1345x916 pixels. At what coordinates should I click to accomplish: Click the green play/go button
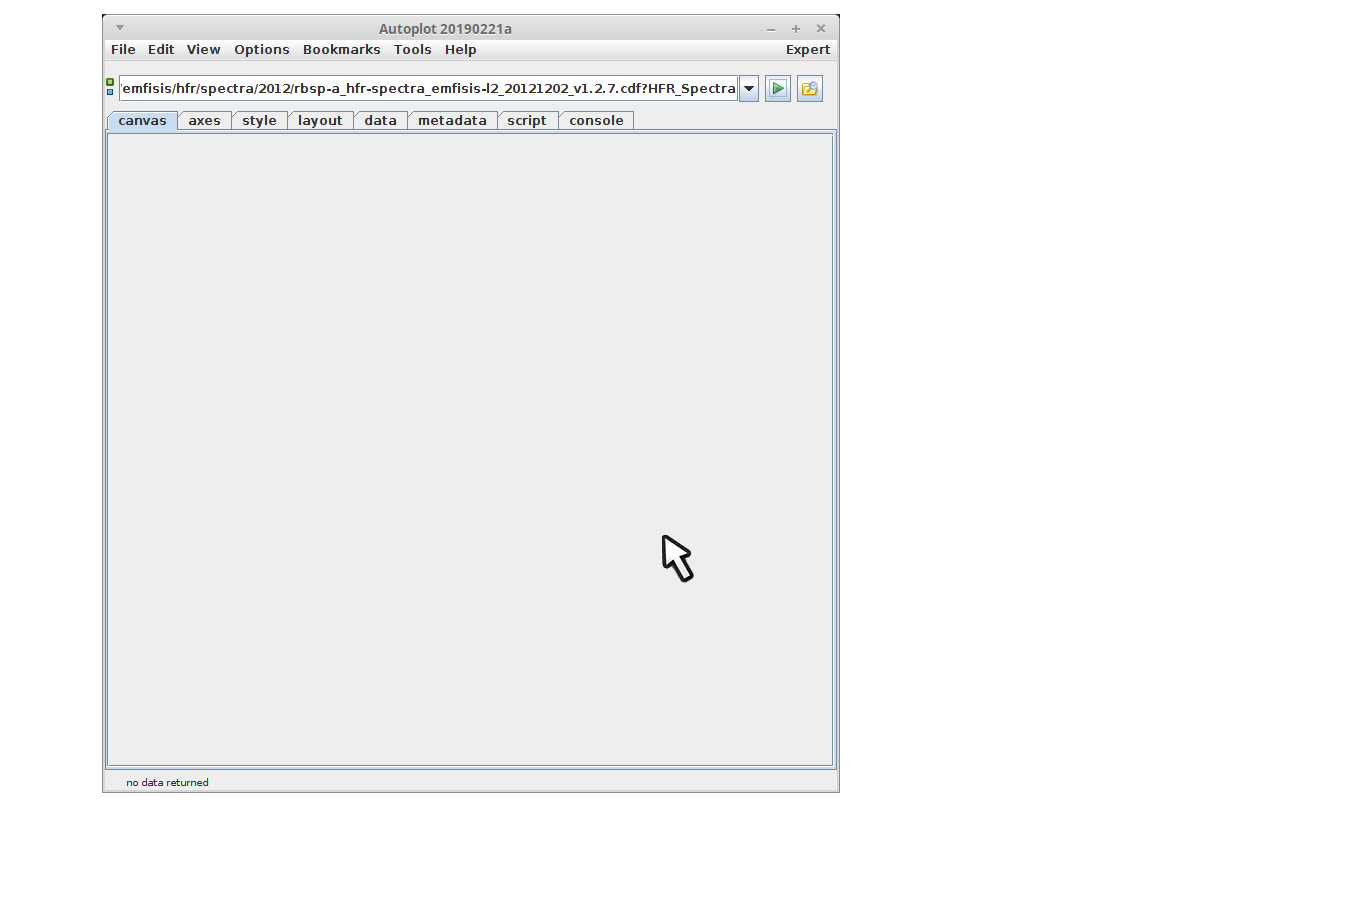[x=777, y=88]
